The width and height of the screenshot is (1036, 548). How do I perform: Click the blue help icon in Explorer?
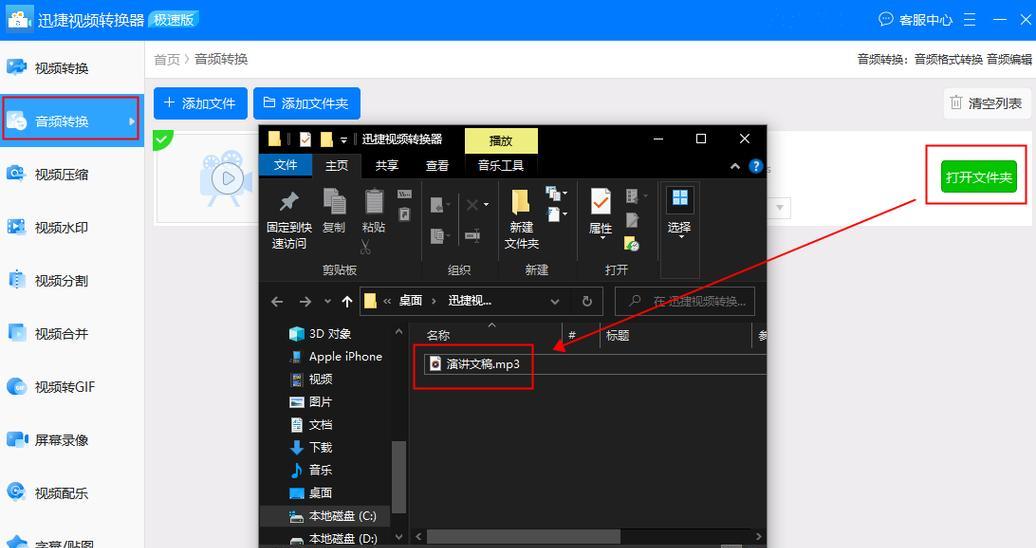[756, 167]
